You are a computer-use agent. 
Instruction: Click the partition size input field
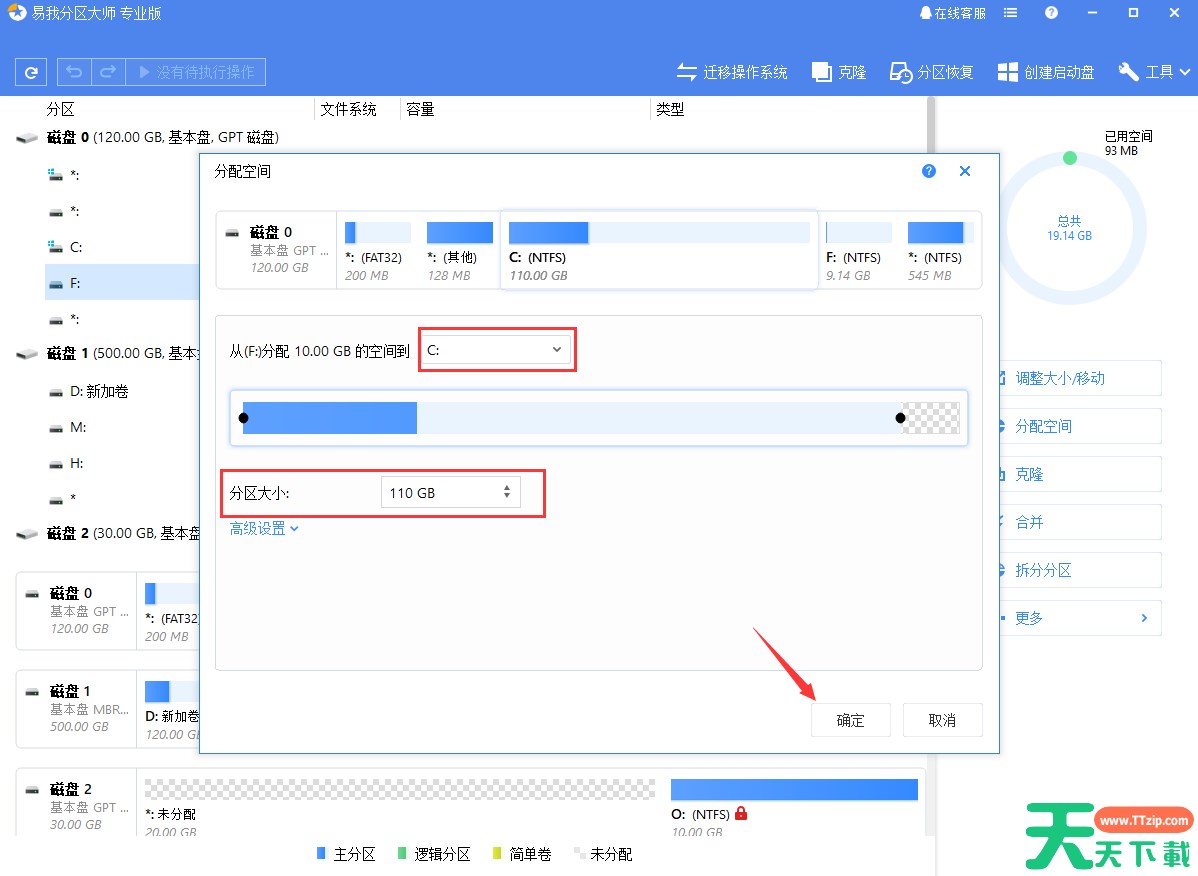coord(440,493)
